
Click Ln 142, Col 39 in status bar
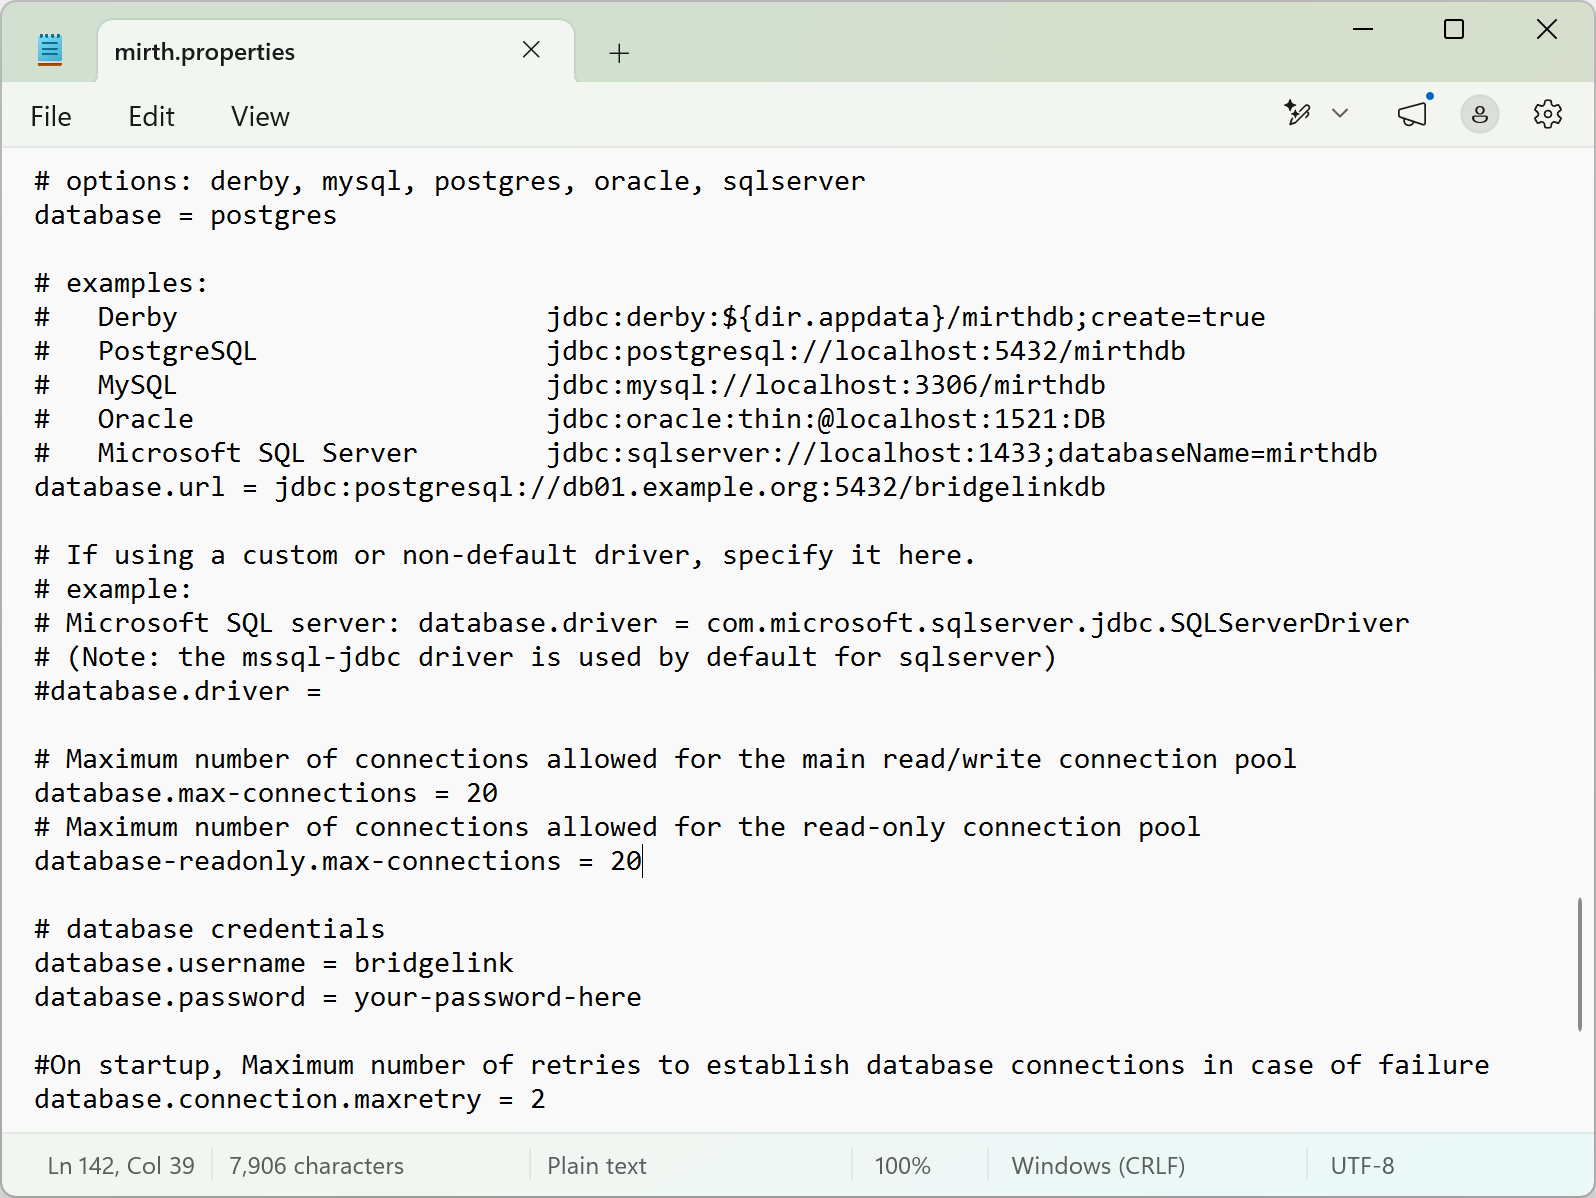121,1166
